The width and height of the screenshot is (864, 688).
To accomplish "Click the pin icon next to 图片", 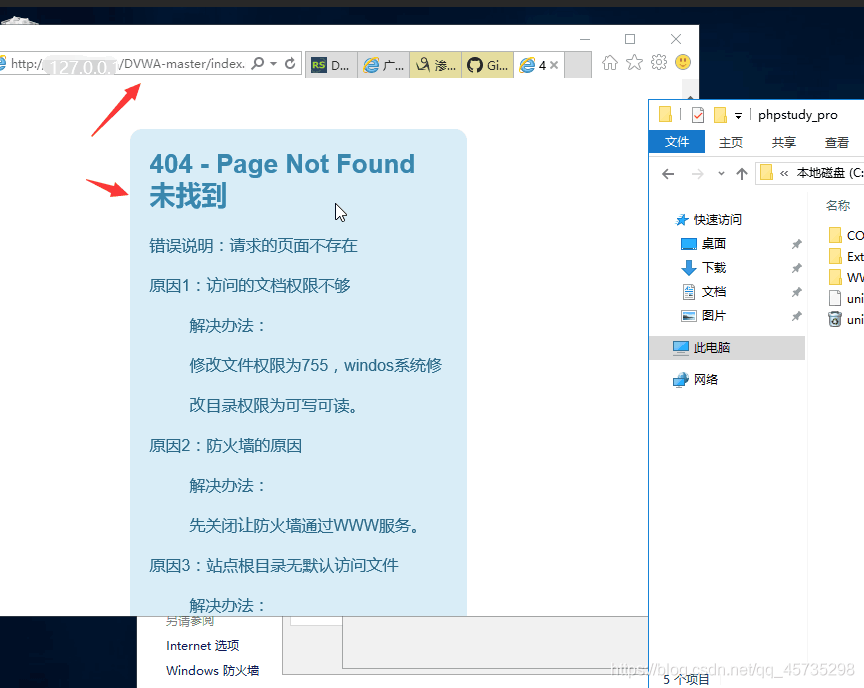I will click(x=797, y=316).
